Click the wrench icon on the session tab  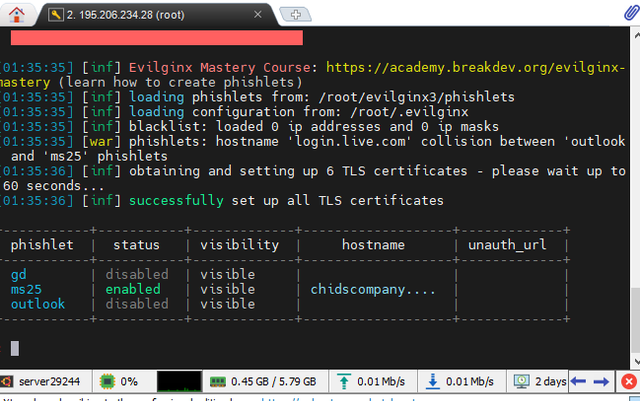(56, 15)
